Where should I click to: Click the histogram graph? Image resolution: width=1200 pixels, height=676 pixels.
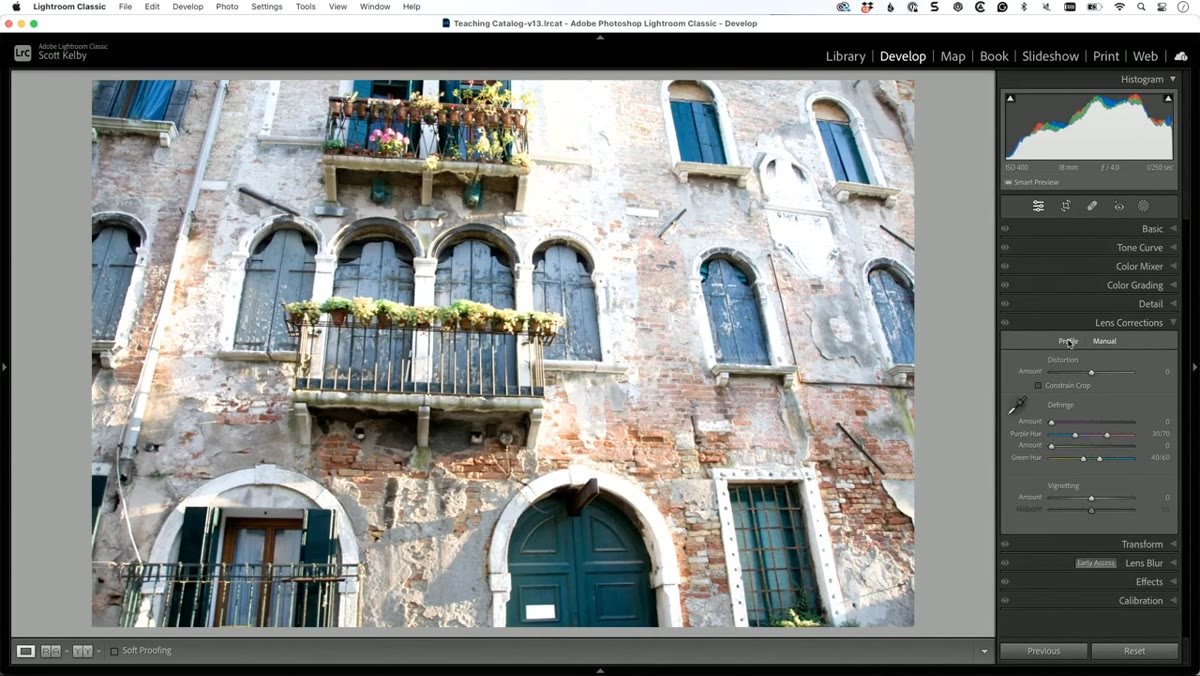tap(1089, 127)
